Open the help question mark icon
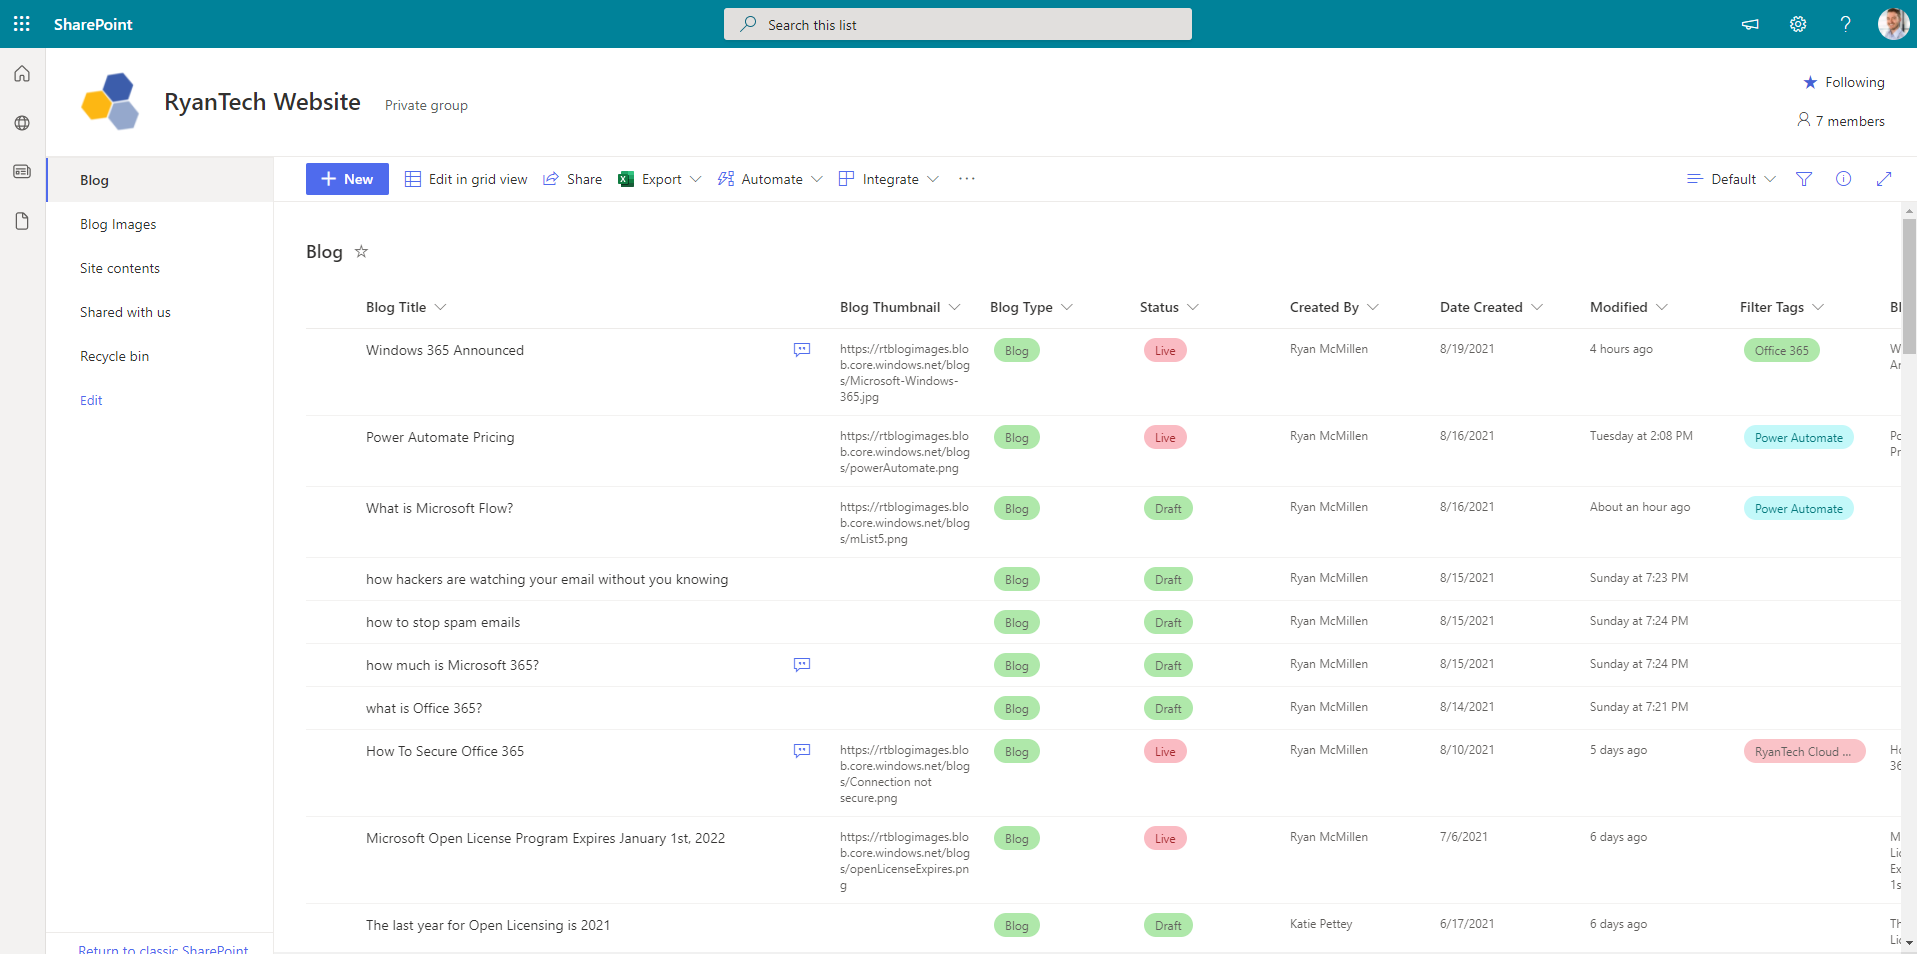The image size is (1917, 954). click(x=1846, y=24)
